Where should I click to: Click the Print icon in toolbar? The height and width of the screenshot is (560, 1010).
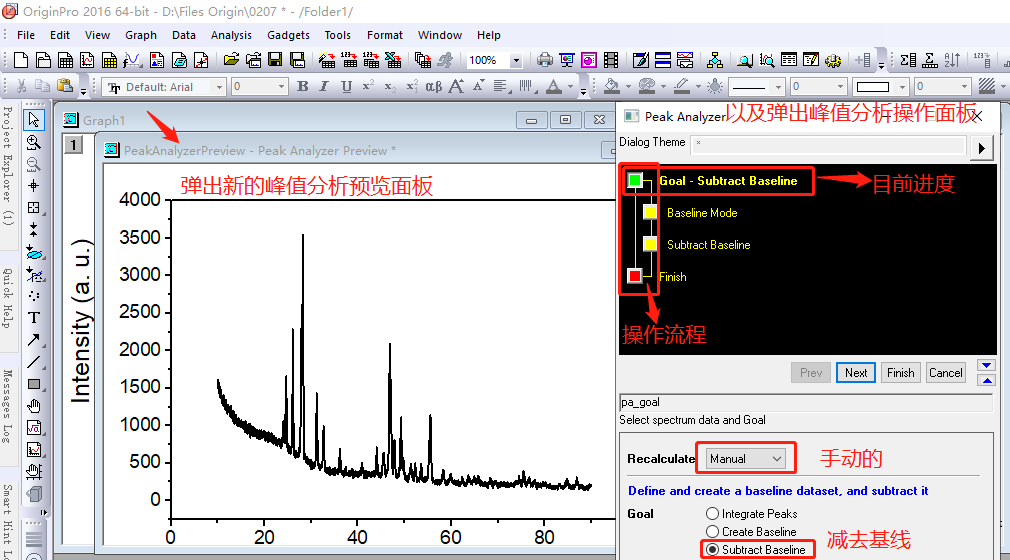pos(545,61)
